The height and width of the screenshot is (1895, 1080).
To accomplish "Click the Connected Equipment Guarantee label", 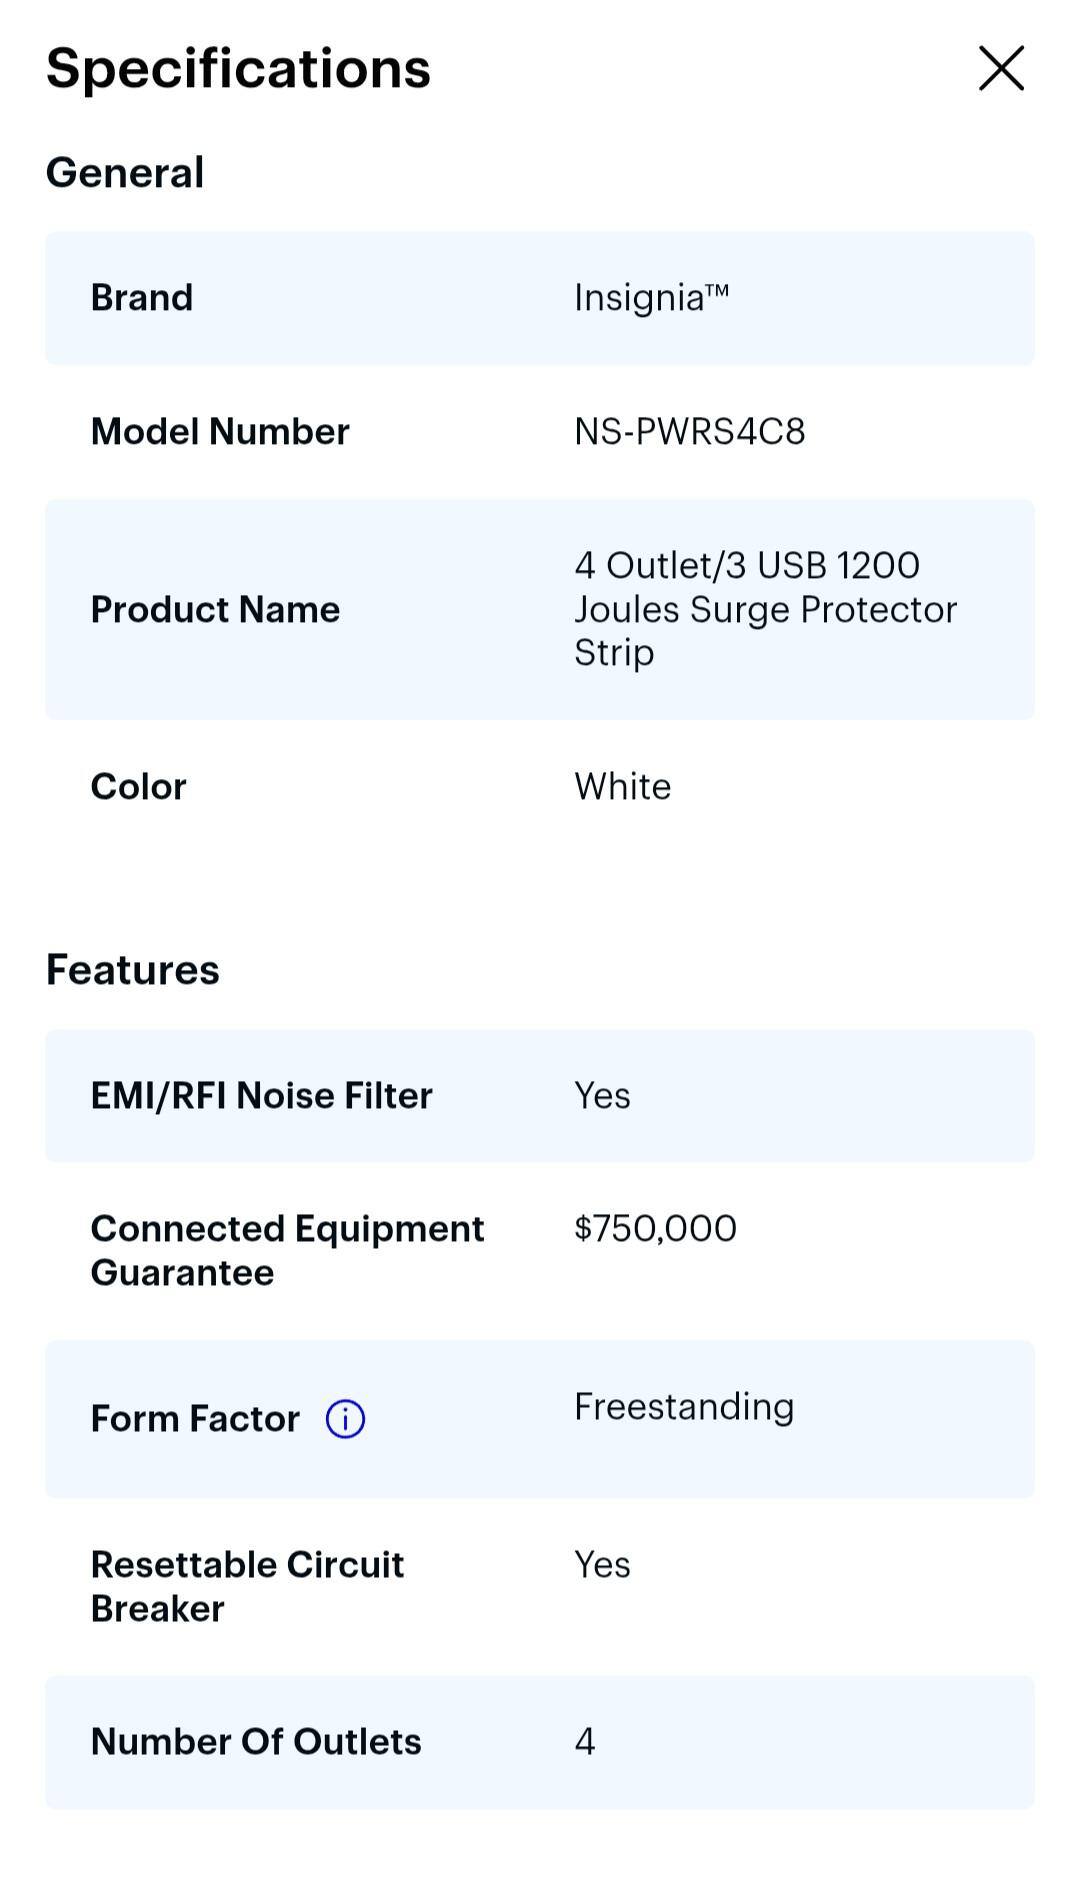I will coord(287,1249).
